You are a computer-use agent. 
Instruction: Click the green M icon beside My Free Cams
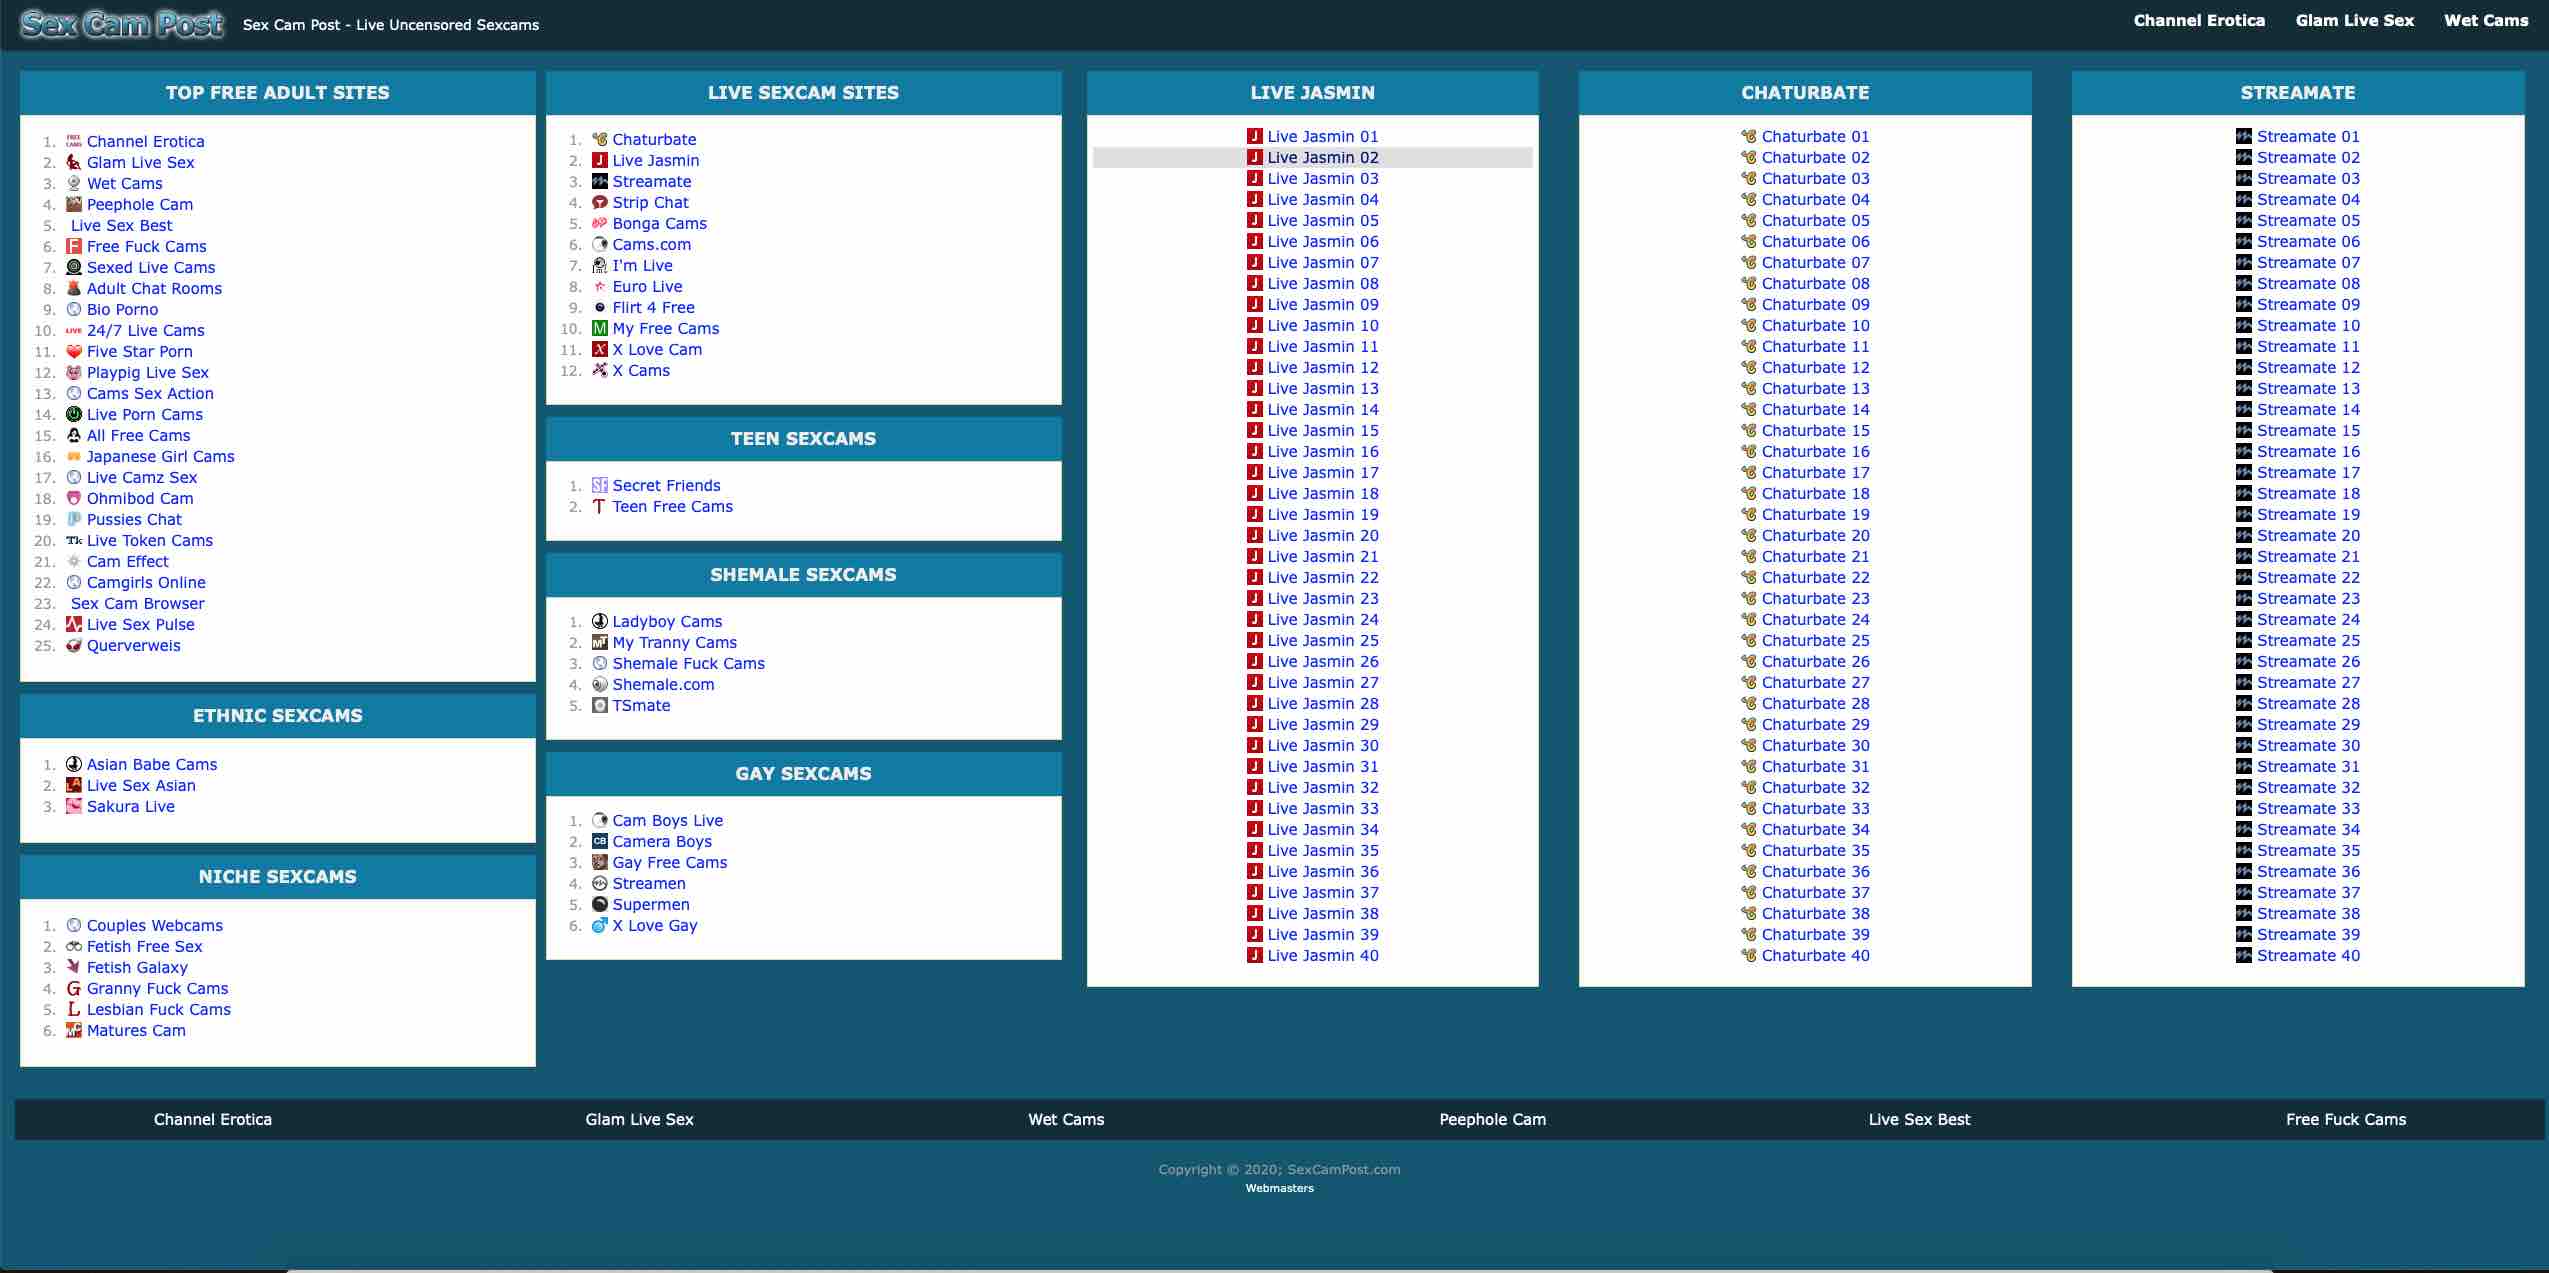[600, 329]
